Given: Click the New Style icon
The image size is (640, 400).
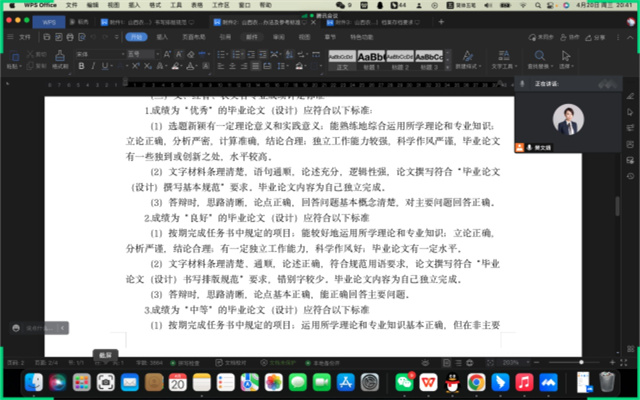Looking at the screenshot, I should (x=468, y=56).
